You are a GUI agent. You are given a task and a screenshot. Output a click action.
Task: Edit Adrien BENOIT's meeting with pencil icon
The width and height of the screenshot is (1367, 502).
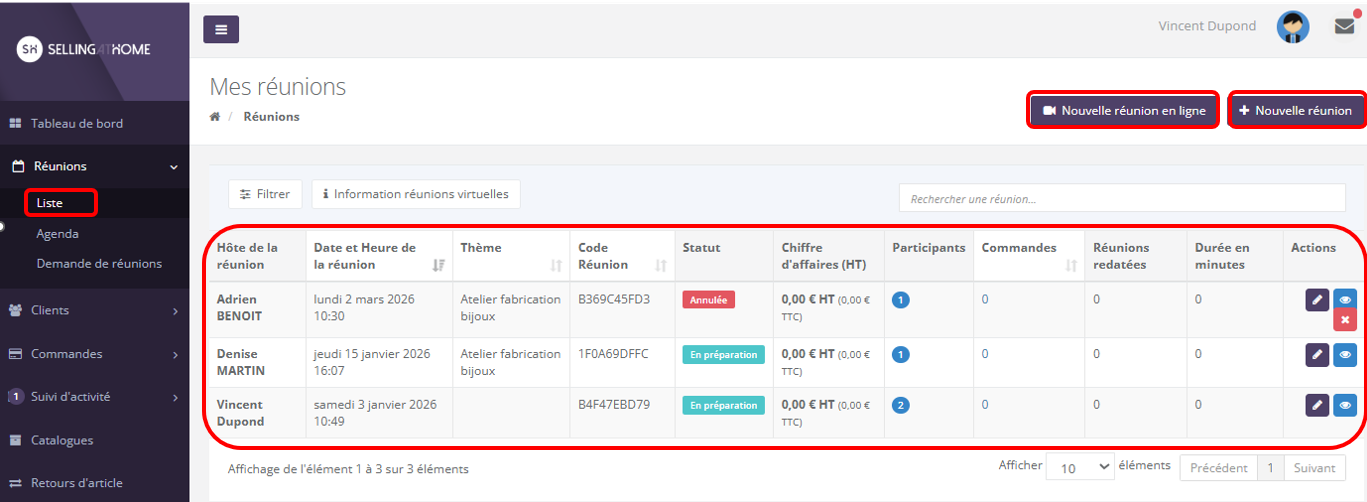pyautogui.click(x=1317, y=299)
